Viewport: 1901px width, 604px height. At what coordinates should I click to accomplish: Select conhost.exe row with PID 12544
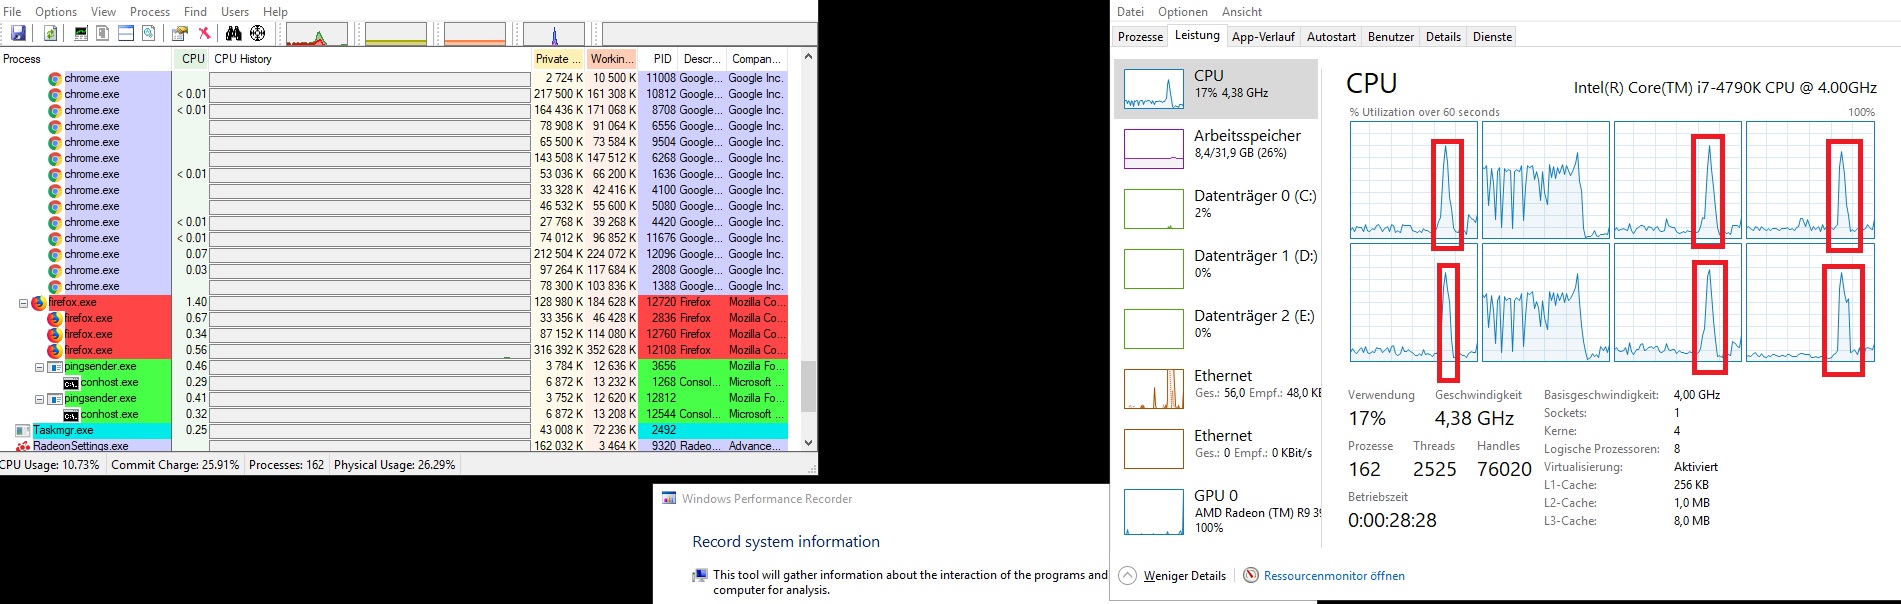(394, 414)
